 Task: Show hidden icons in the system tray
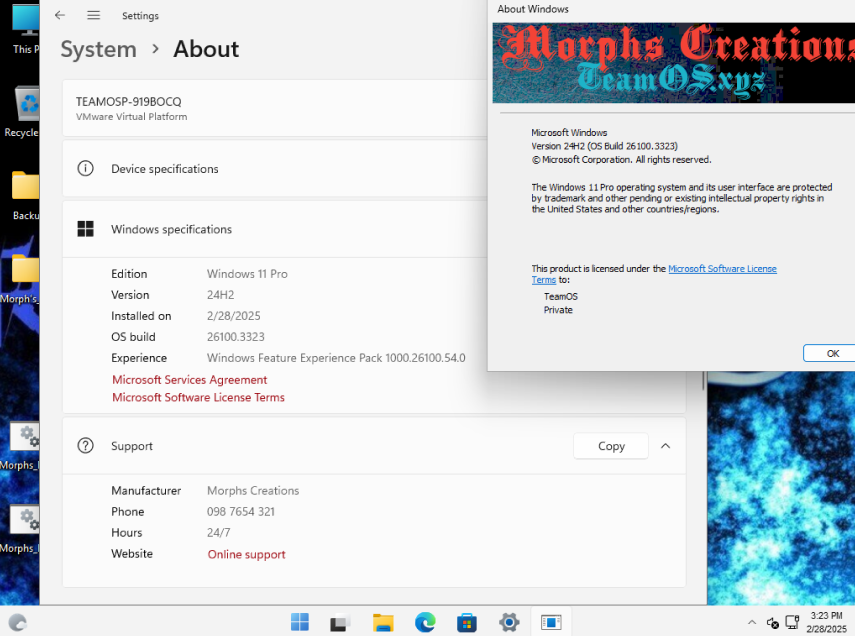(x=751, y=622)
